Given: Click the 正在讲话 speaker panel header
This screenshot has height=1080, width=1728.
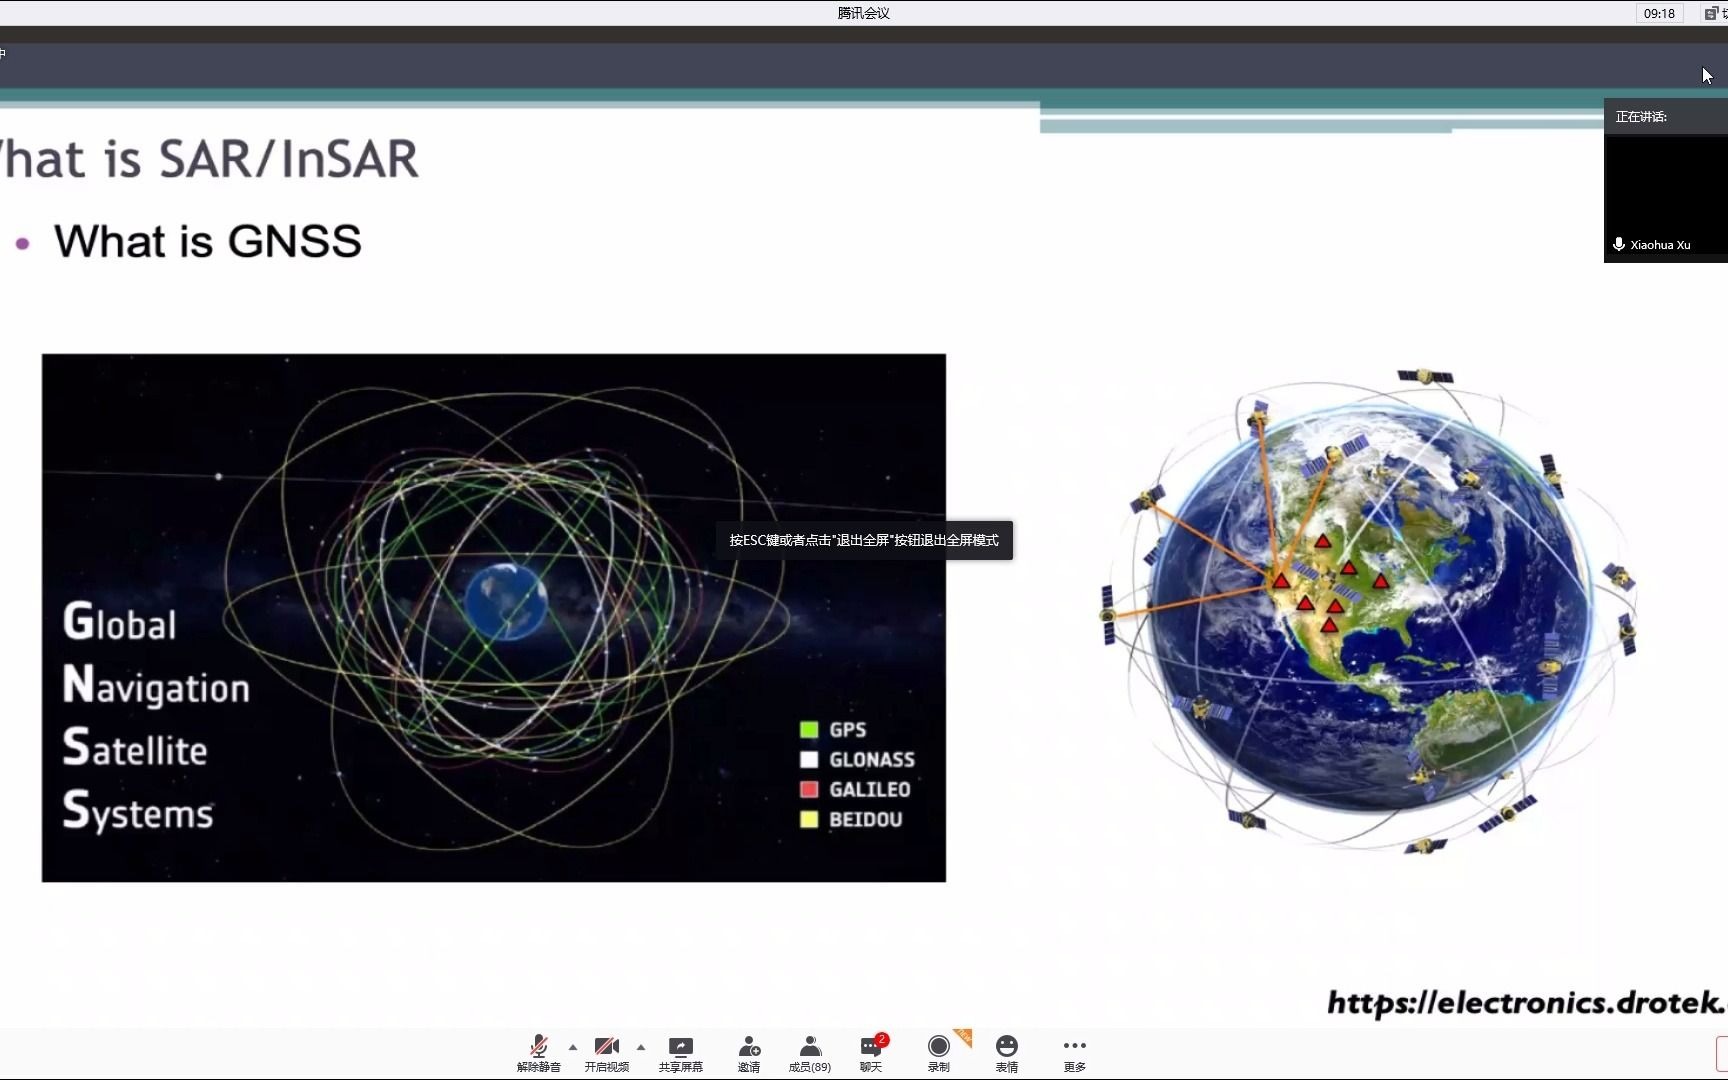Looking at the screenshot, I should click(x=1666, y=117).
